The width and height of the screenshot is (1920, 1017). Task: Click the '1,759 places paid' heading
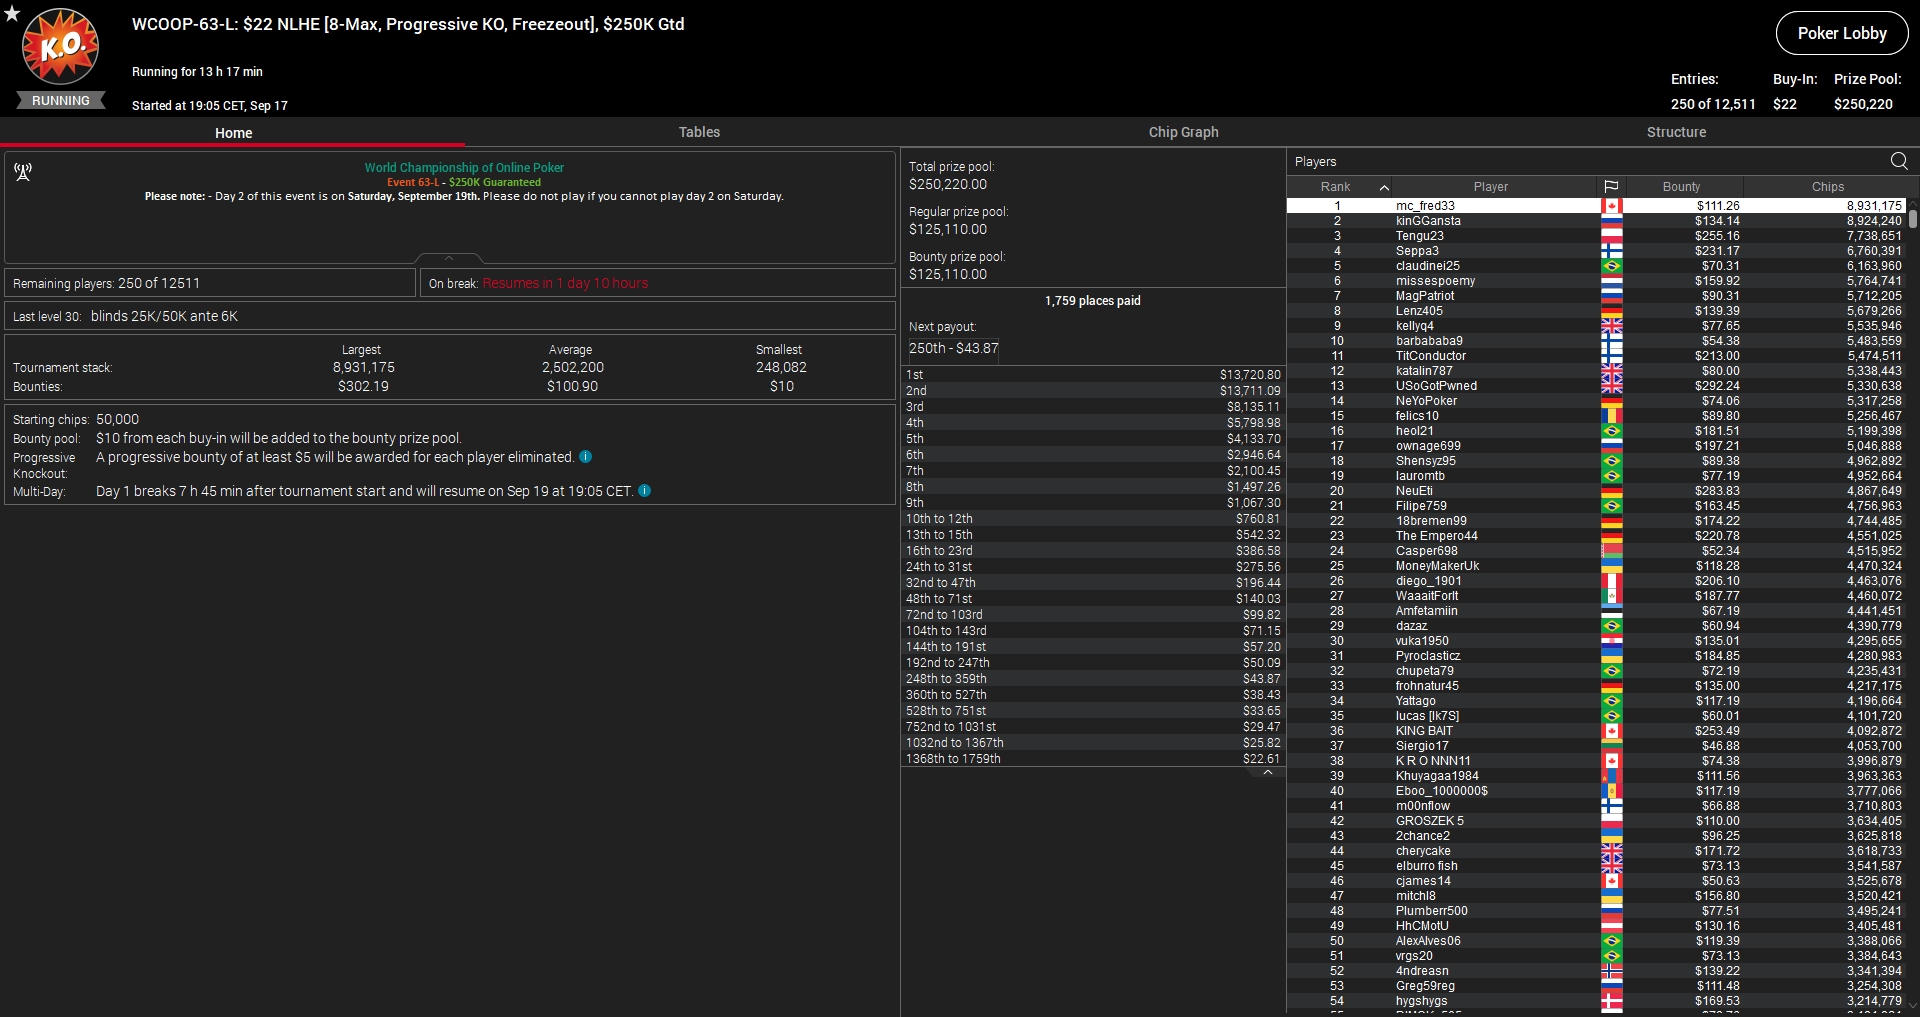pyautogui.click(x=1092, y=300)
